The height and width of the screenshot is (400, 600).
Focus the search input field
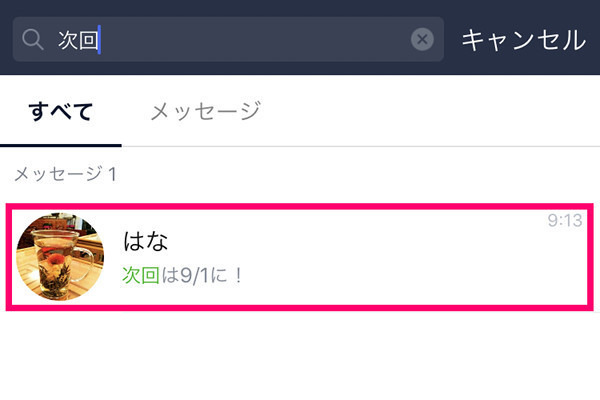pyautogui.click(x=228, y=39)
